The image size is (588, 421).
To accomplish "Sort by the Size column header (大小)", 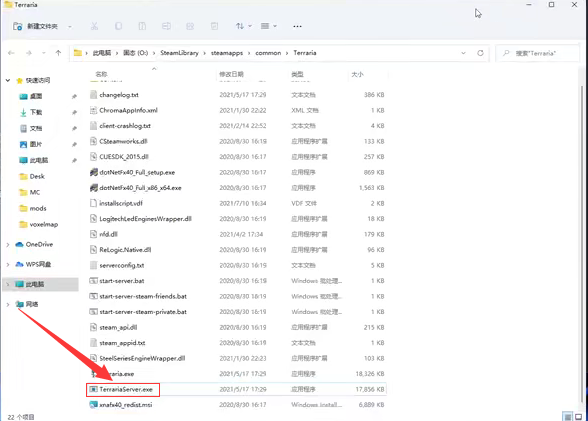I will pos(357,74).
